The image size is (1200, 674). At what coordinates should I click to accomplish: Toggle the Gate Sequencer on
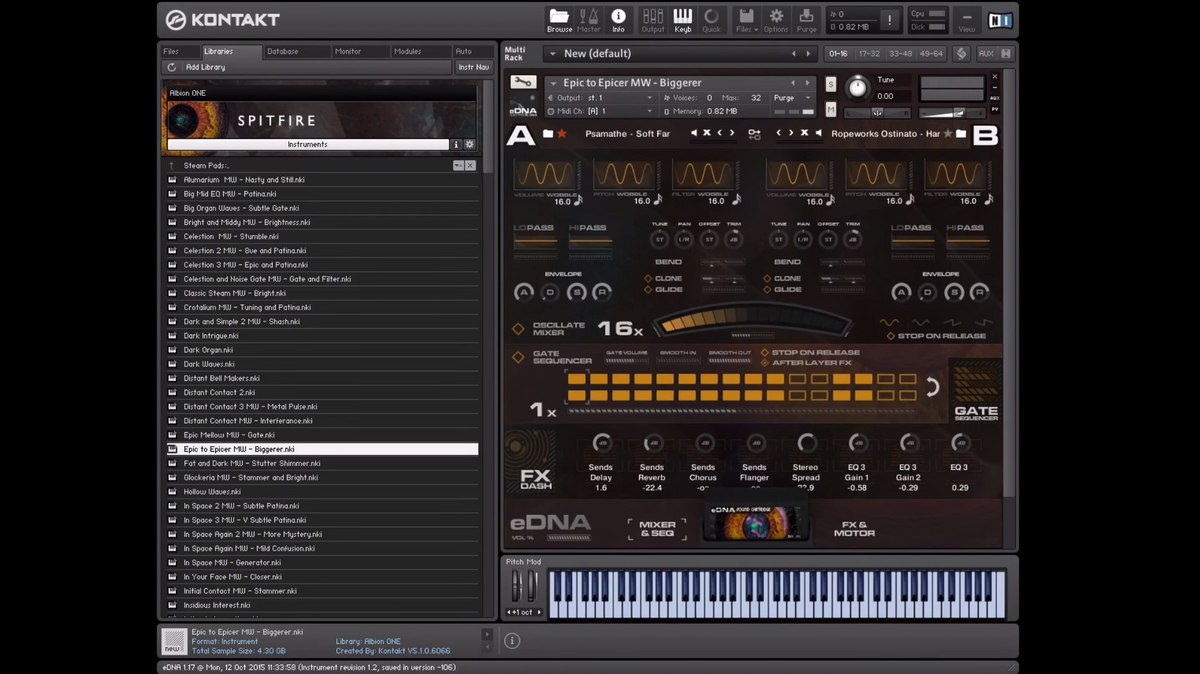(518, 357)
